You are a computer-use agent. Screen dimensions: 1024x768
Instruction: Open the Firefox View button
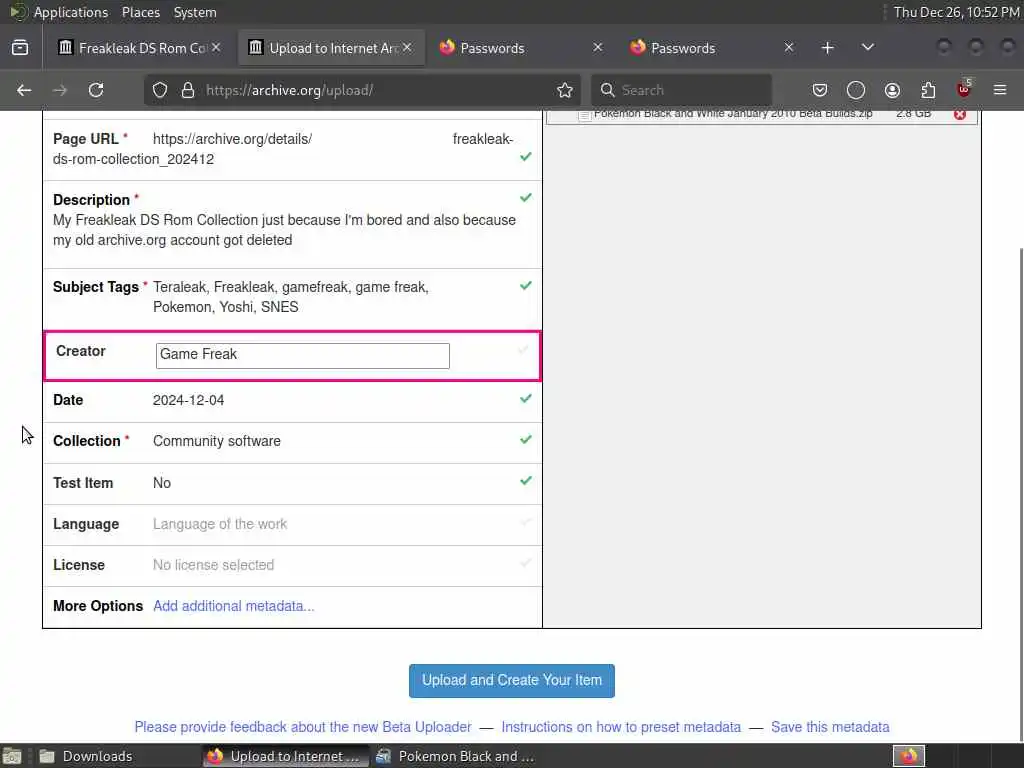click(x=20, y=48)
